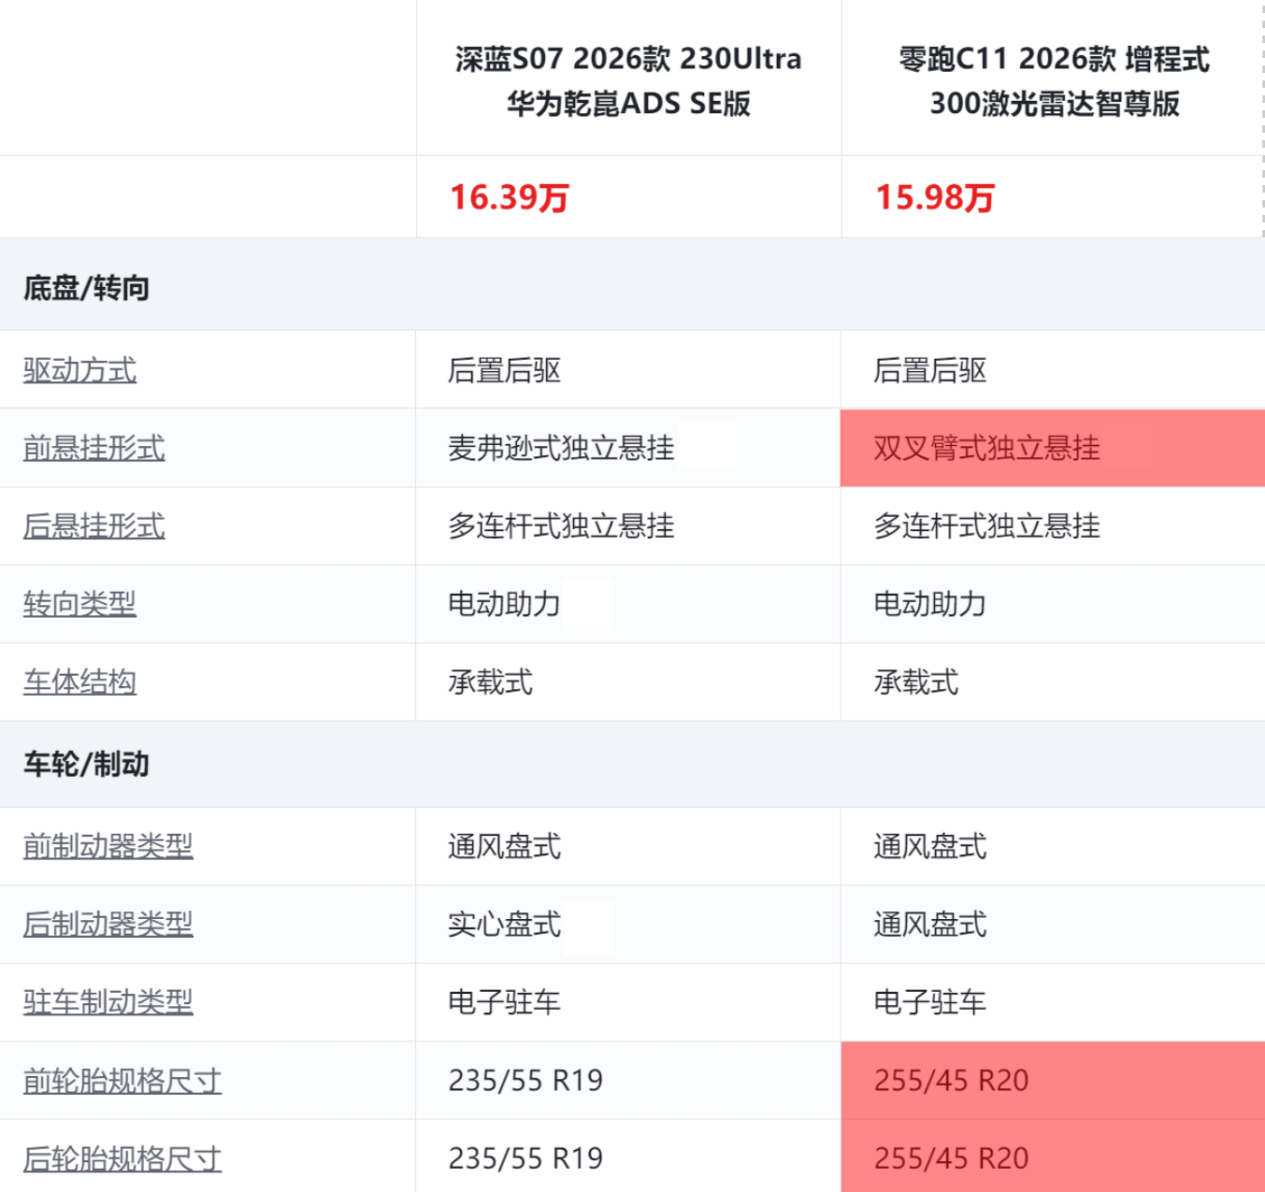This screenshot has height=1192, width=1265.
Task: Open the 驱动方式 parameter link
Action: click(80, 371)
